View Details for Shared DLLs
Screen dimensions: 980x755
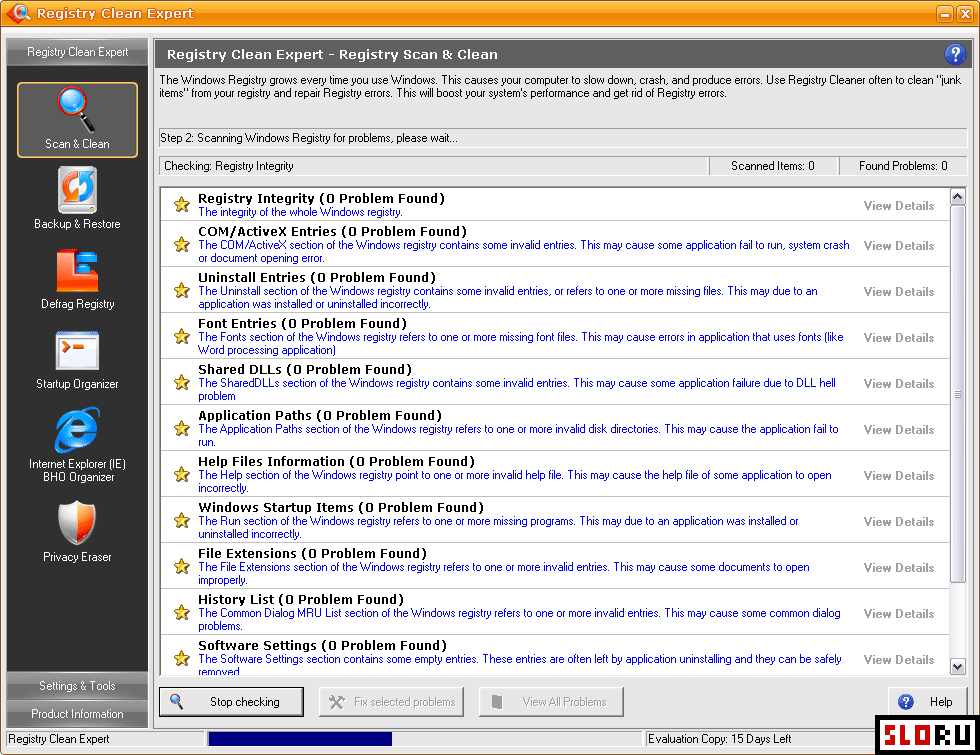[x=899, y=384]
